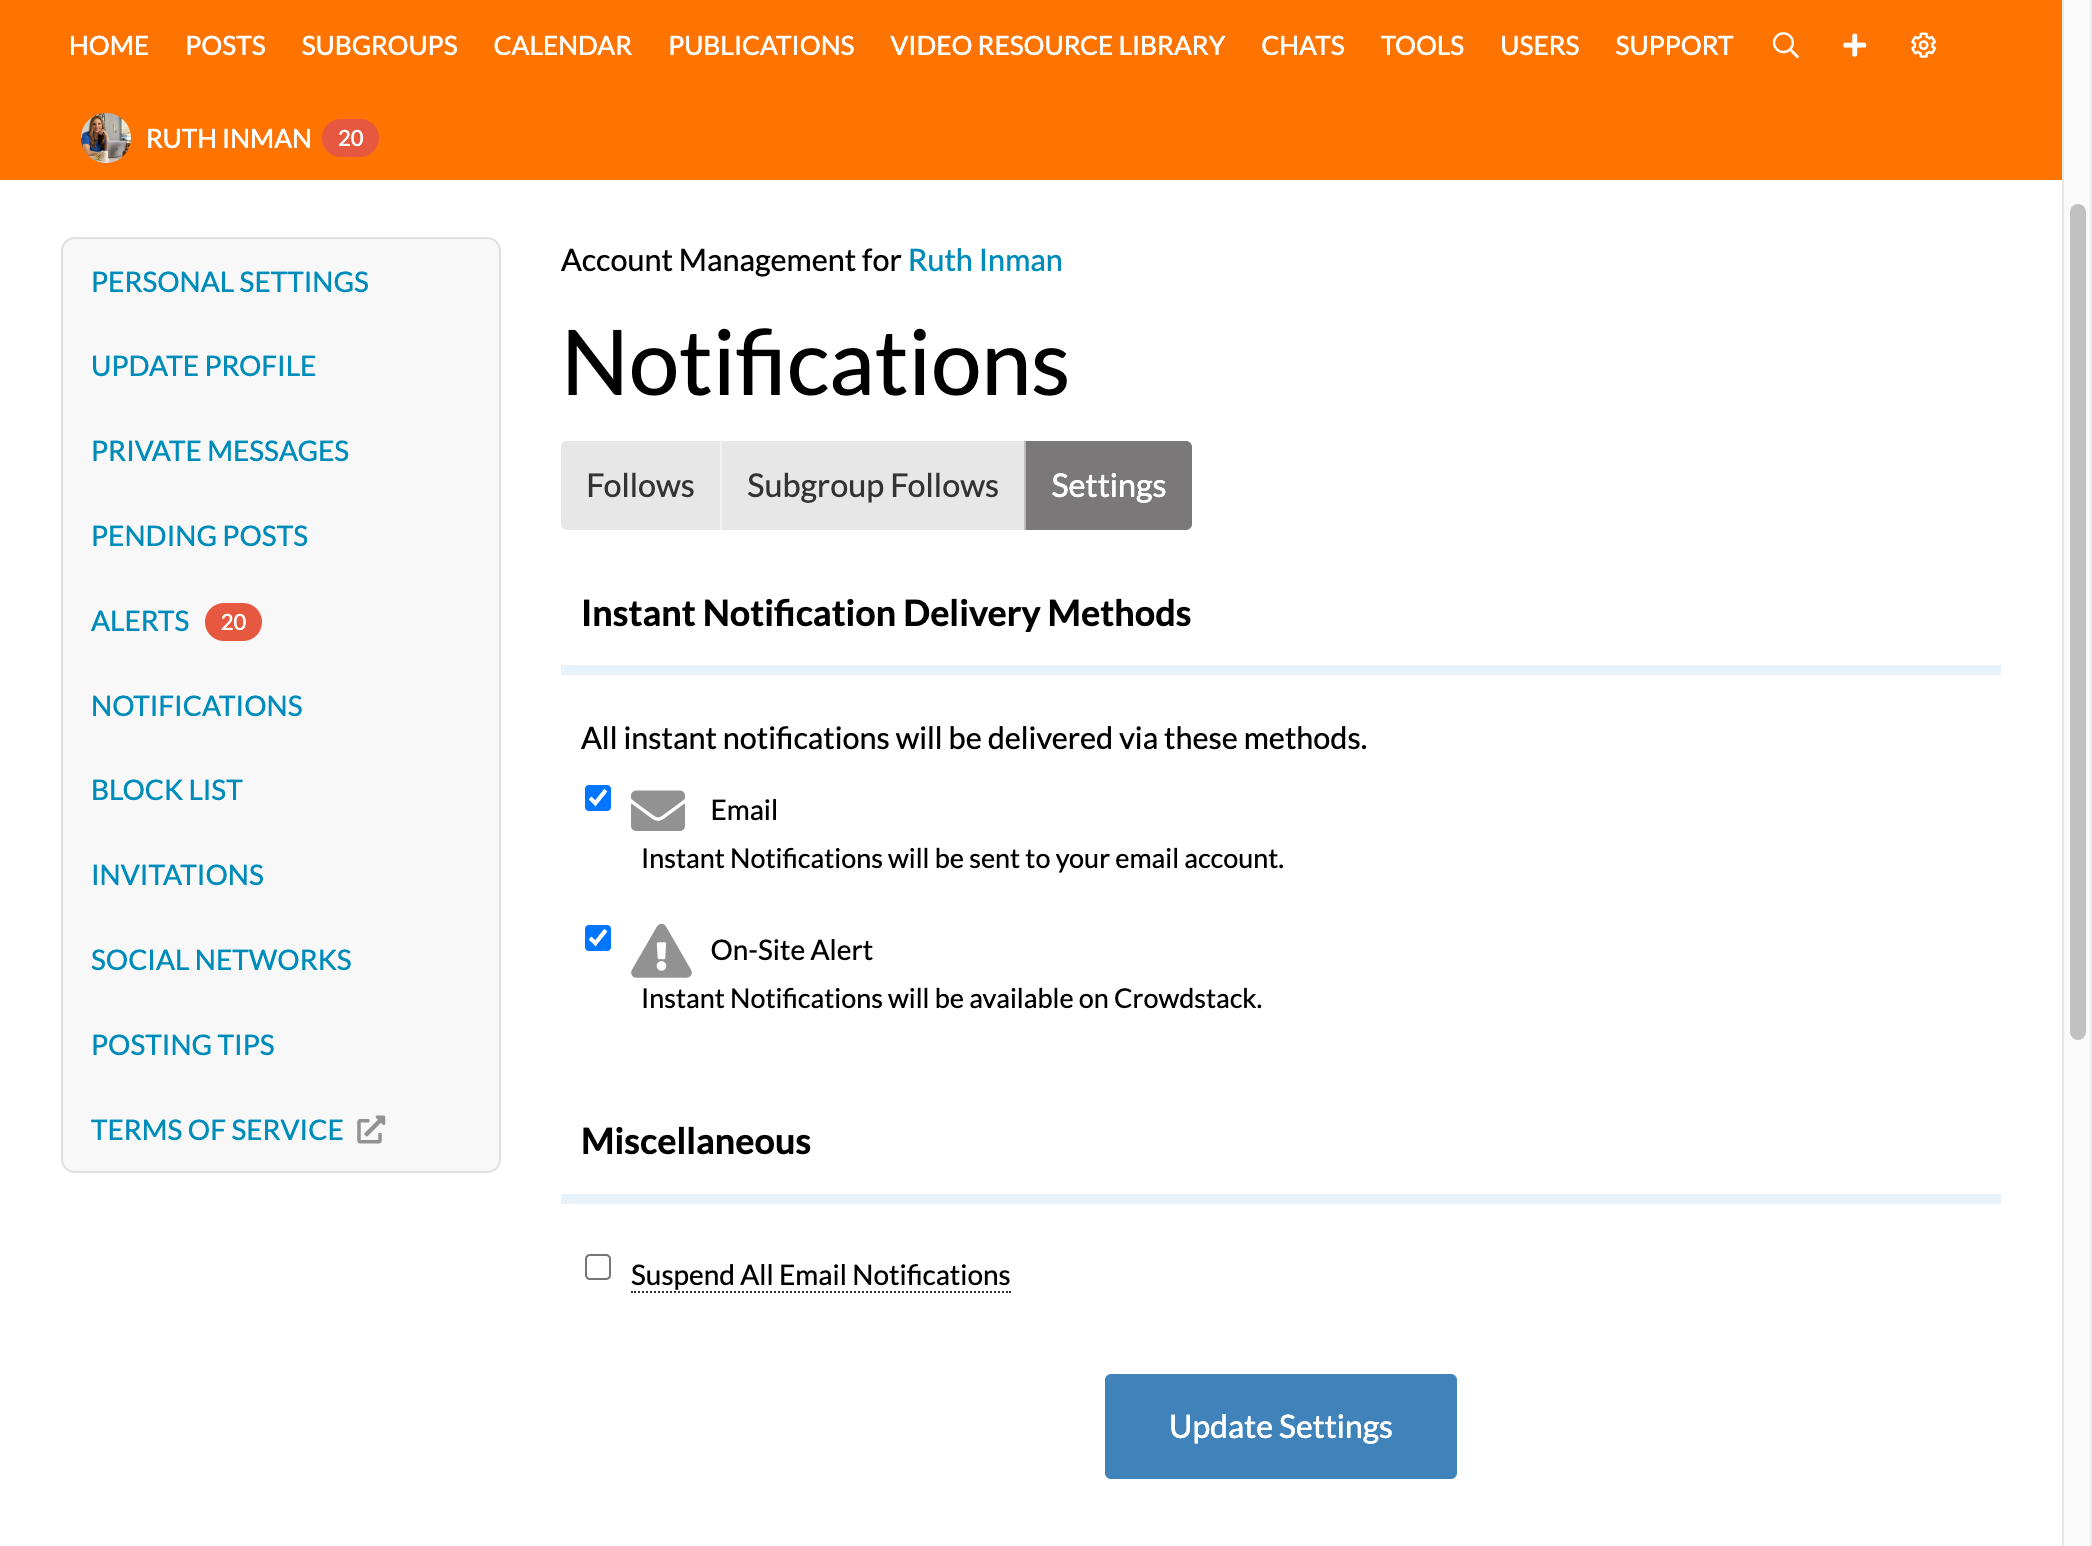Open the Alerts sidebar link
Screen dimensions: 2092x1546
[140, 621]
